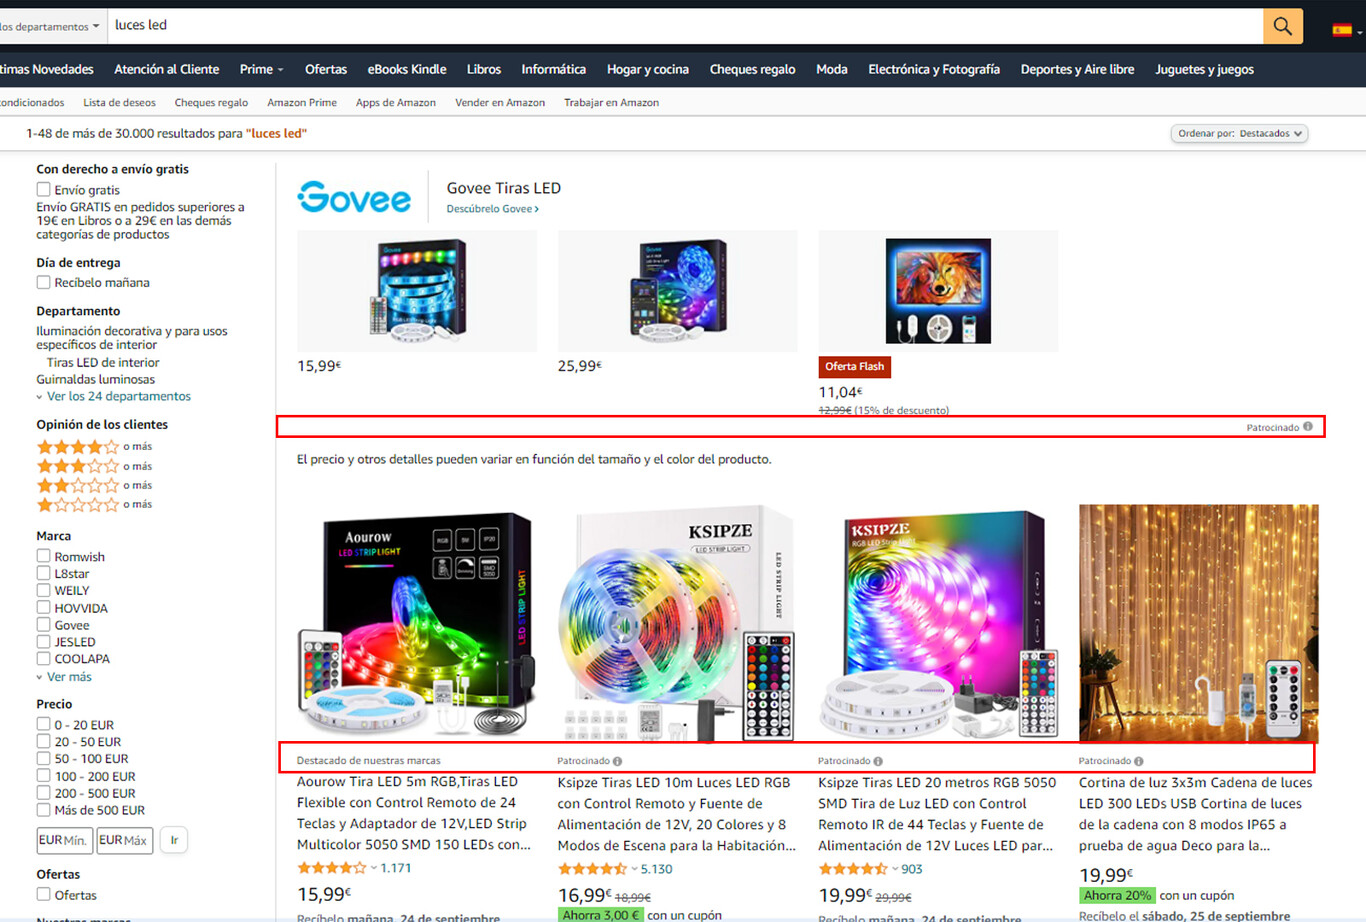
Task: Click the Ir price filter button
Action: (x=174, y=840)
